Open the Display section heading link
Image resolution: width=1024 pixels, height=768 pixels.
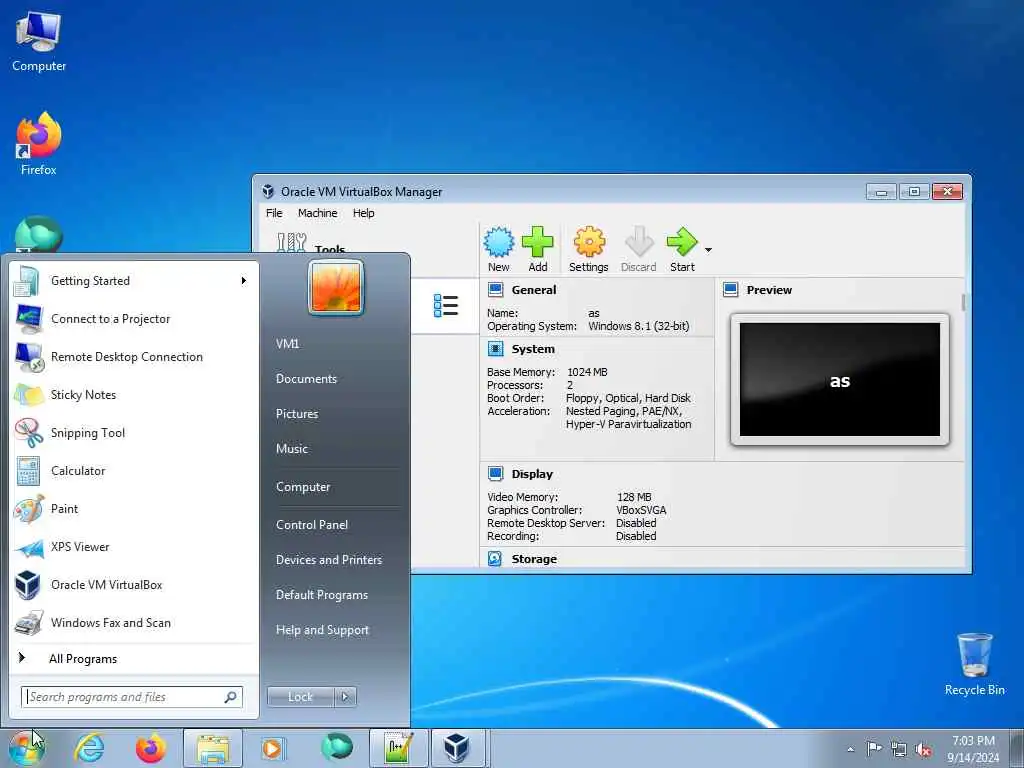point(532,474)
